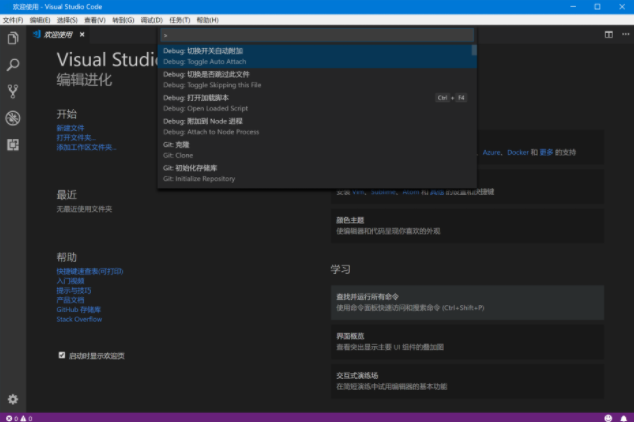Close the 欢迎使用 tab
This screenshot has height=422, width=634.
82,35
